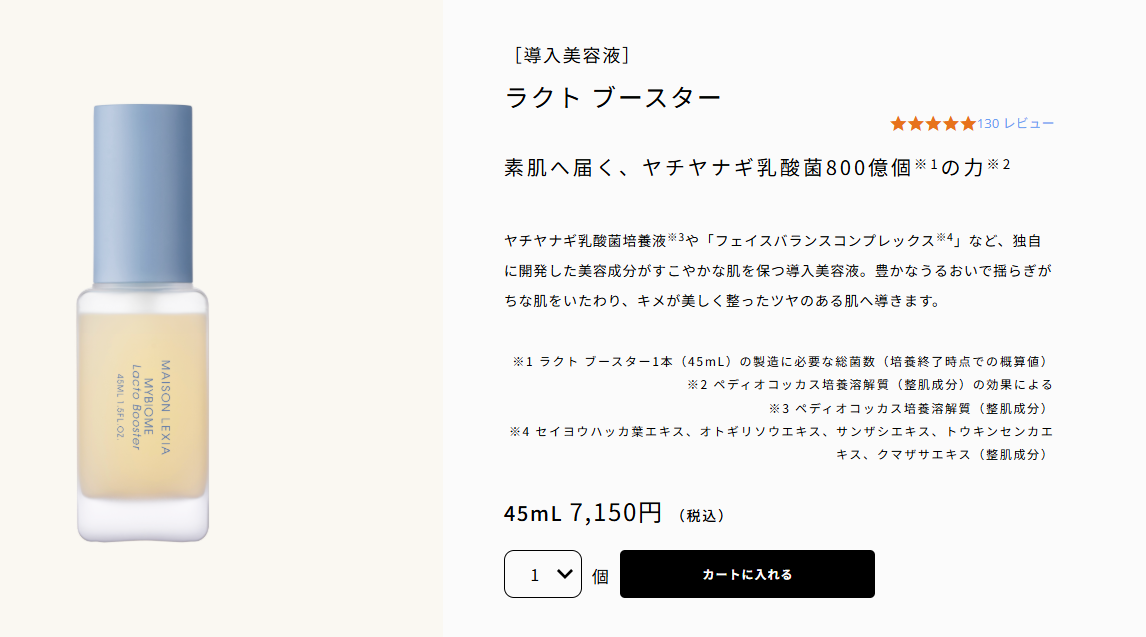Open the 130 レビュー reviews link
Viewport: 1146px width, 637px height.
(x=1016, y=124)
